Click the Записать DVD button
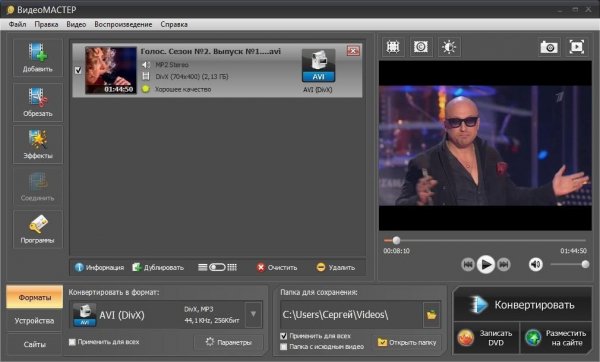The image size is (600, 362). click(486, 338)
